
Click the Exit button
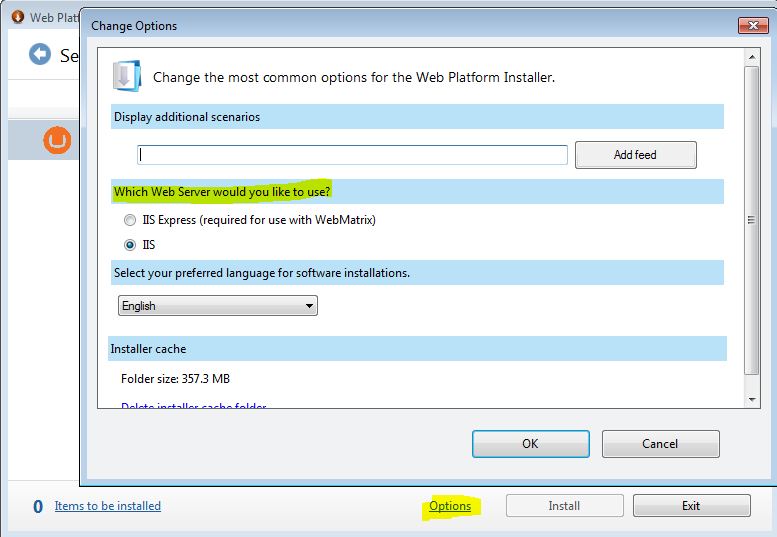click(x=691, y=506)
